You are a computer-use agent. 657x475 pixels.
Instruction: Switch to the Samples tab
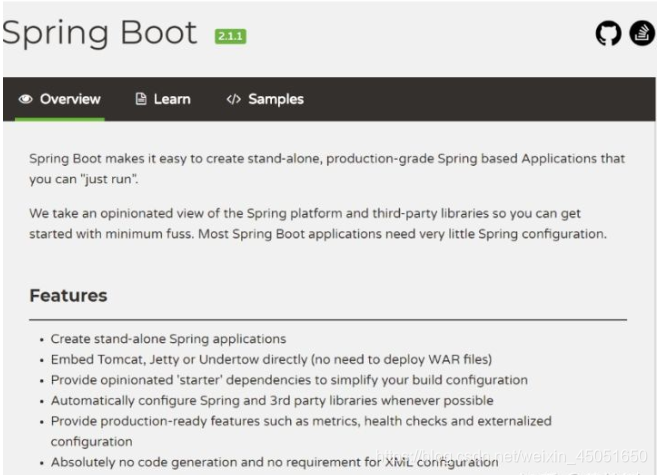coord(265,99)
